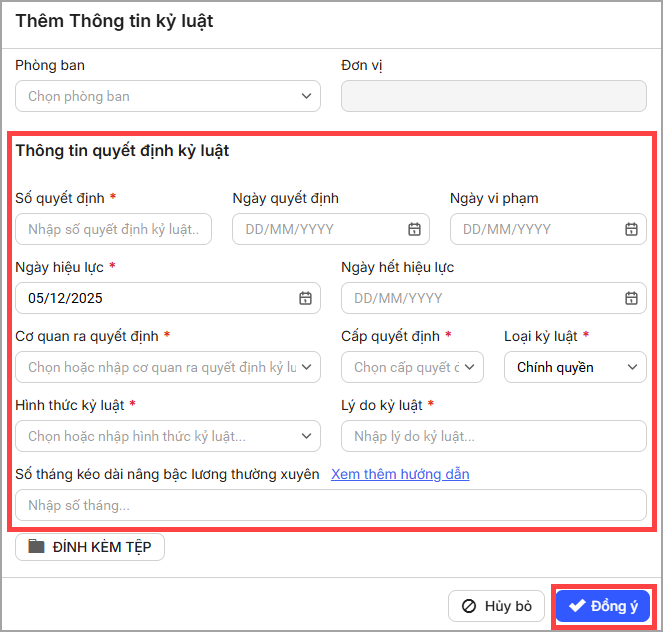
Task: Open calendar icon for Ngày hết hiệu lực
Action: tap(631, 298)
